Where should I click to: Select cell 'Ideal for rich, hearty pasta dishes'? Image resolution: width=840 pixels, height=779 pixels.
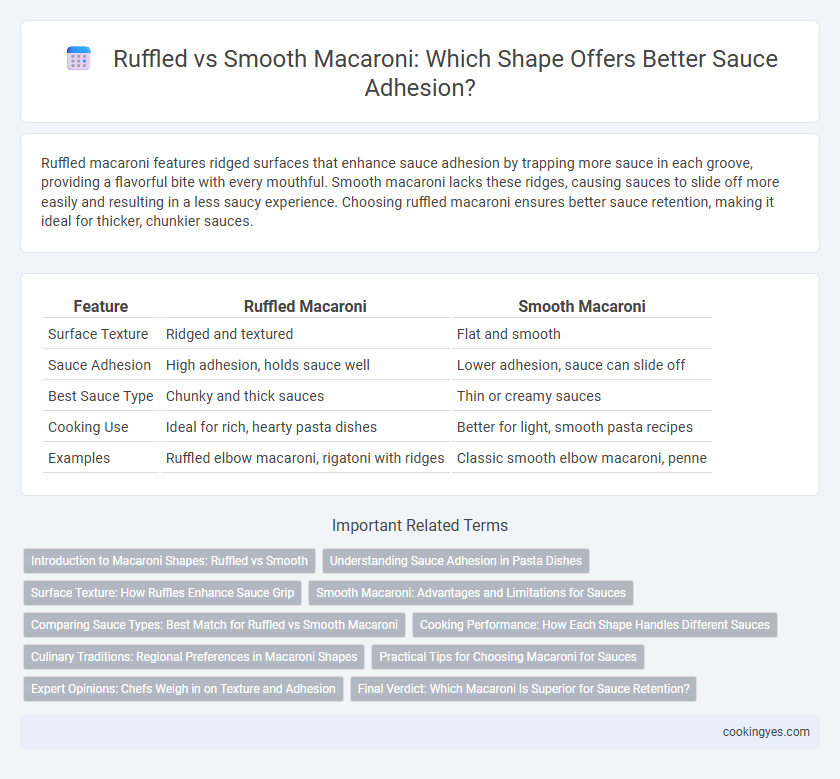pyautogui.click(x=305, y=427)
